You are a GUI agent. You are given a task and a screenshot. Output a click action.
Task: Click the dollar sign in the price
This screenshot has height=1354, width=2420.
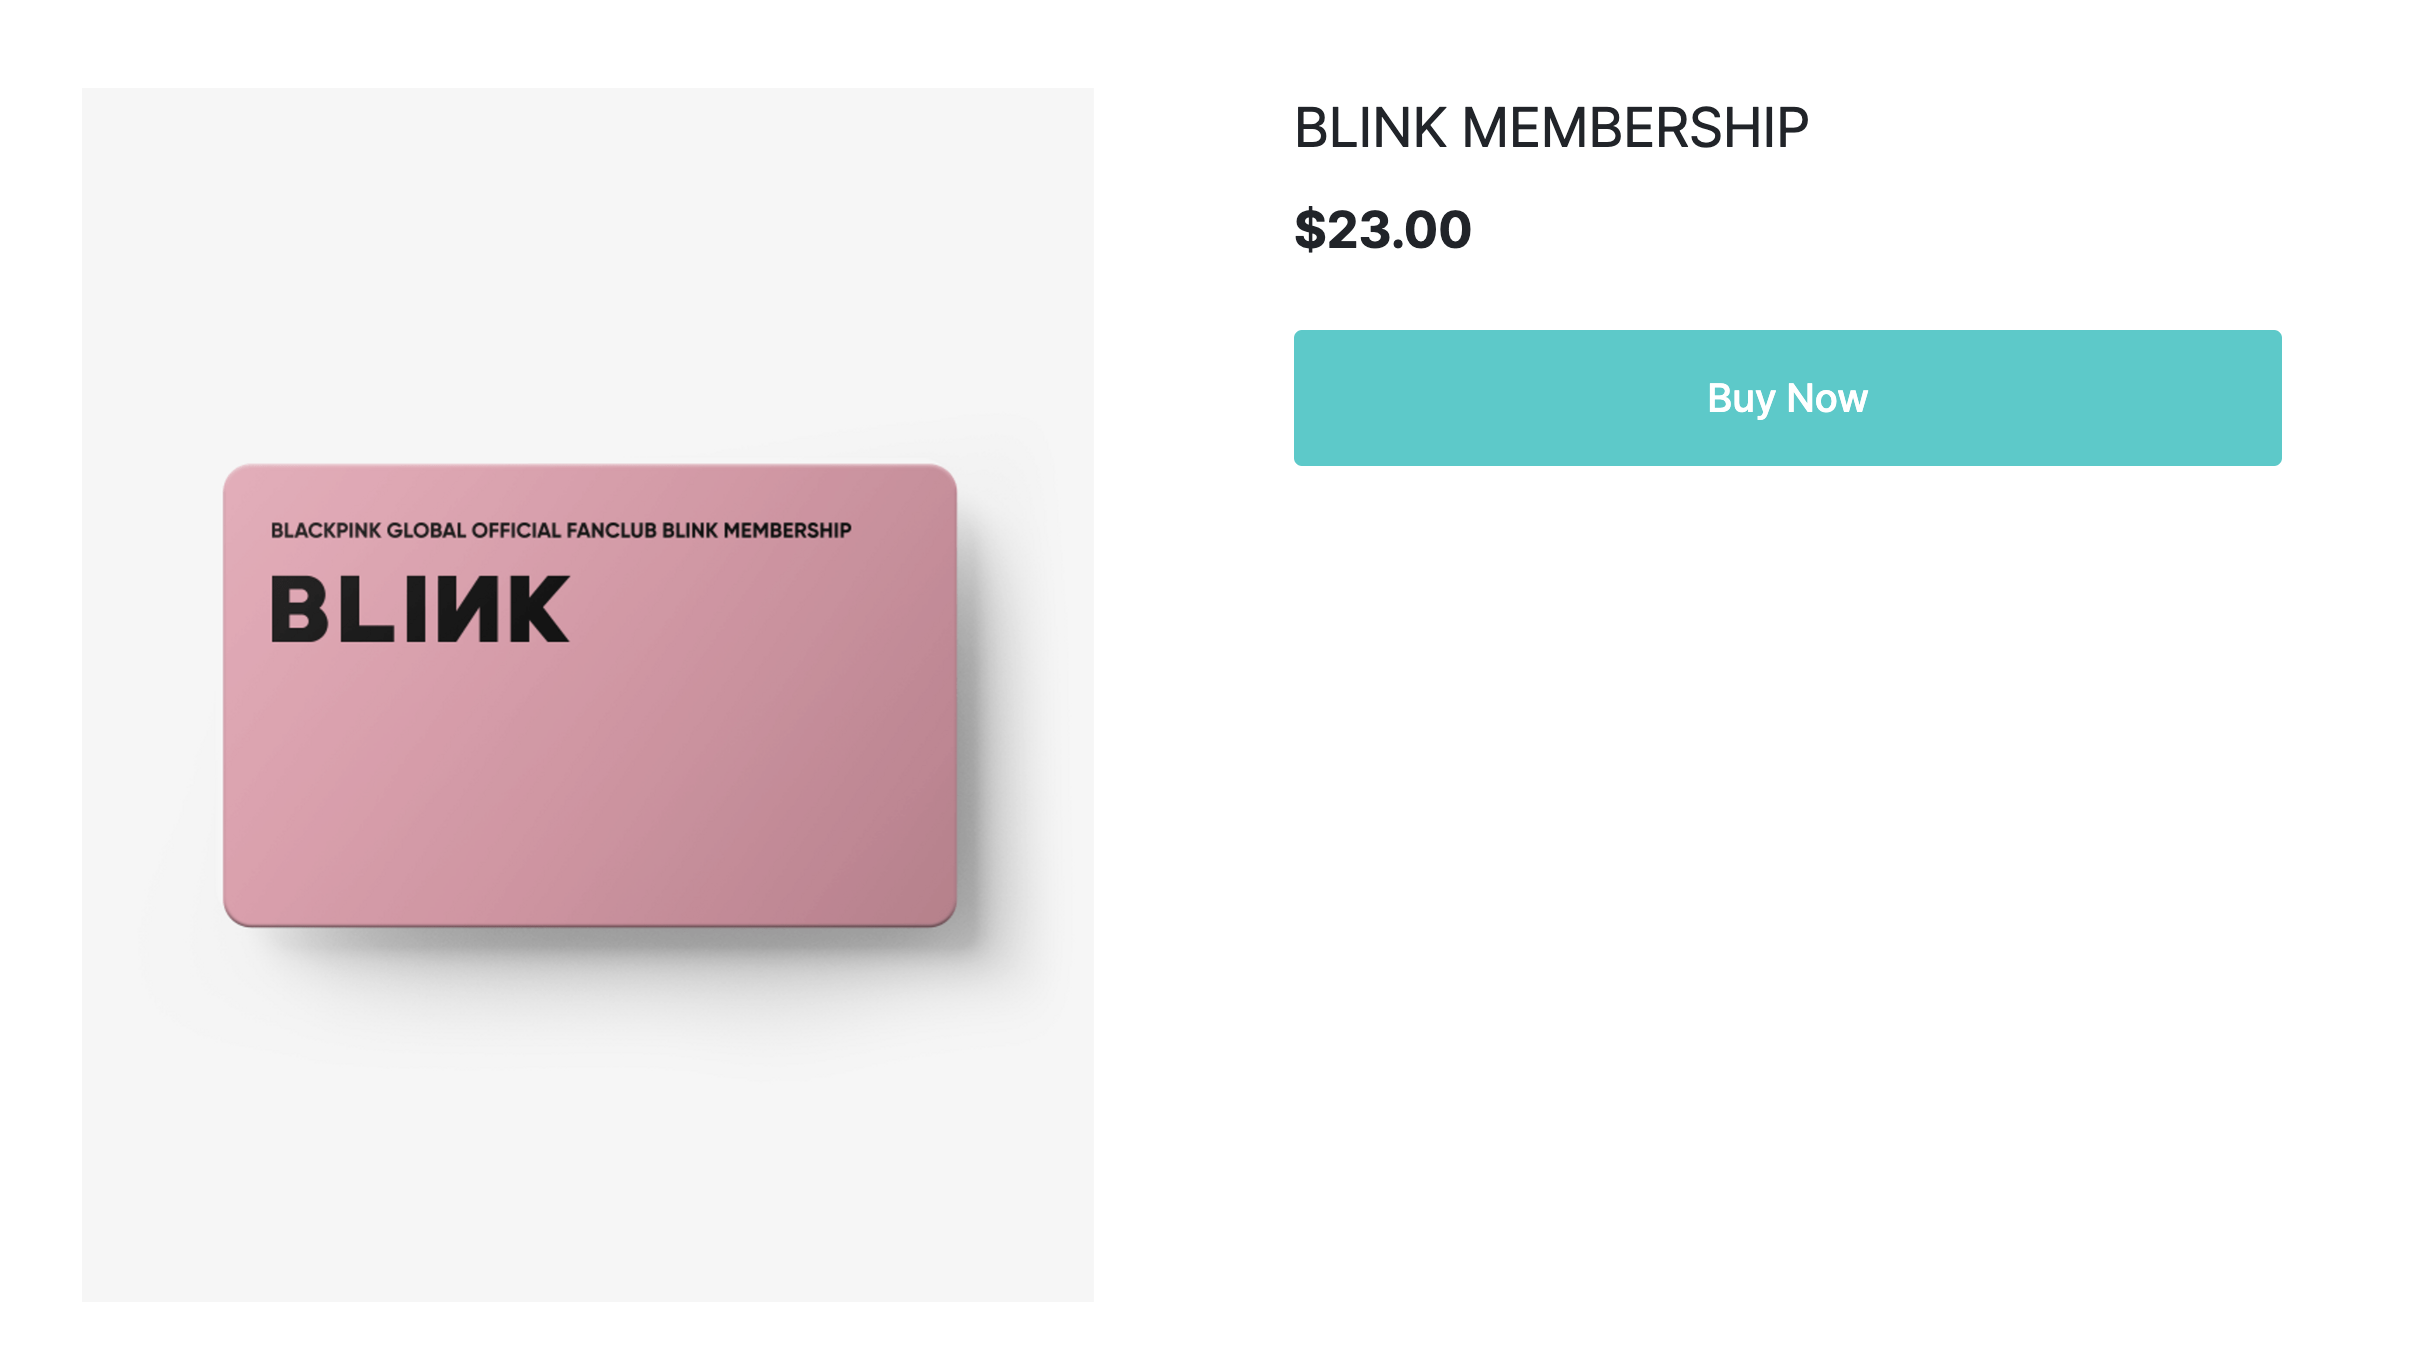[1309, 230]
